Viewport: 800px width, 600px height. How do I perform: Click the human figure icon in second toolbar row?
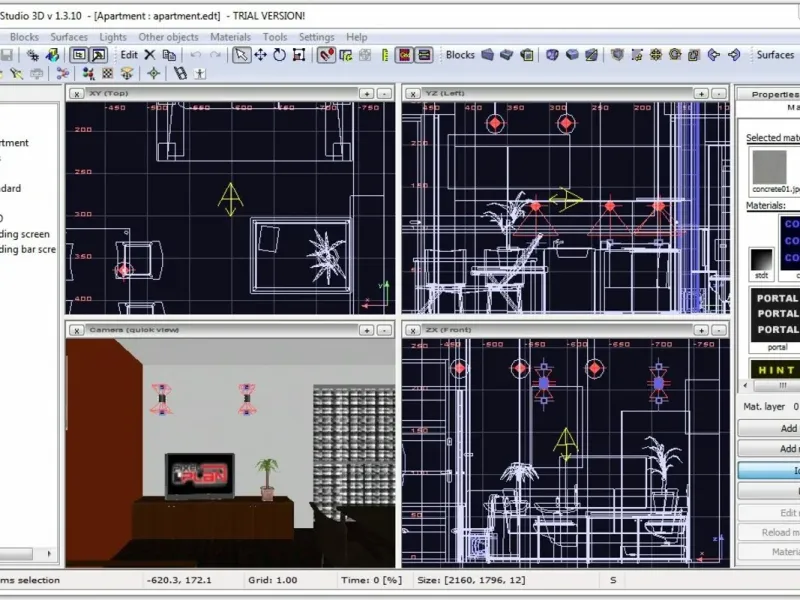coord(200,74)
